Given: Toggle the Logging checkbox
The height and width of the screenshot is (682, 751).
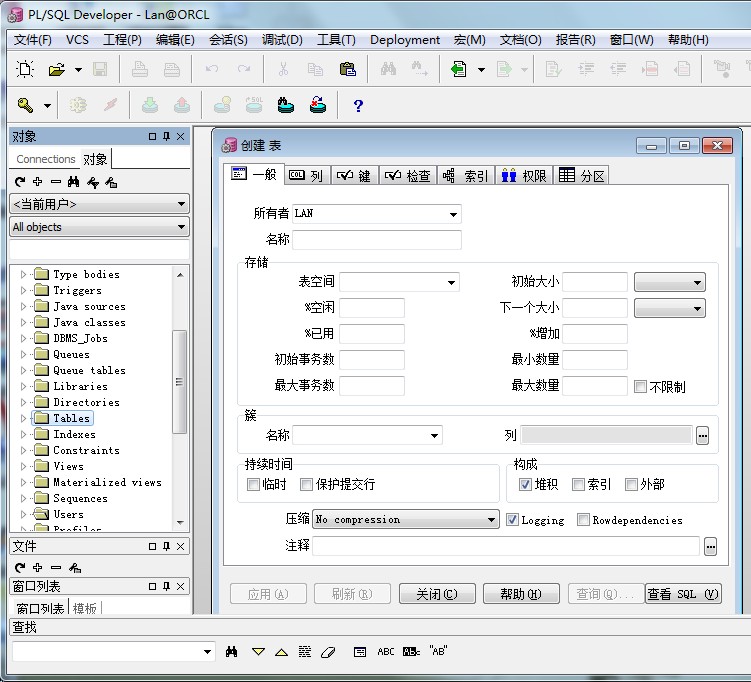Looking at the screenshot, I should (x=512, y=520).
